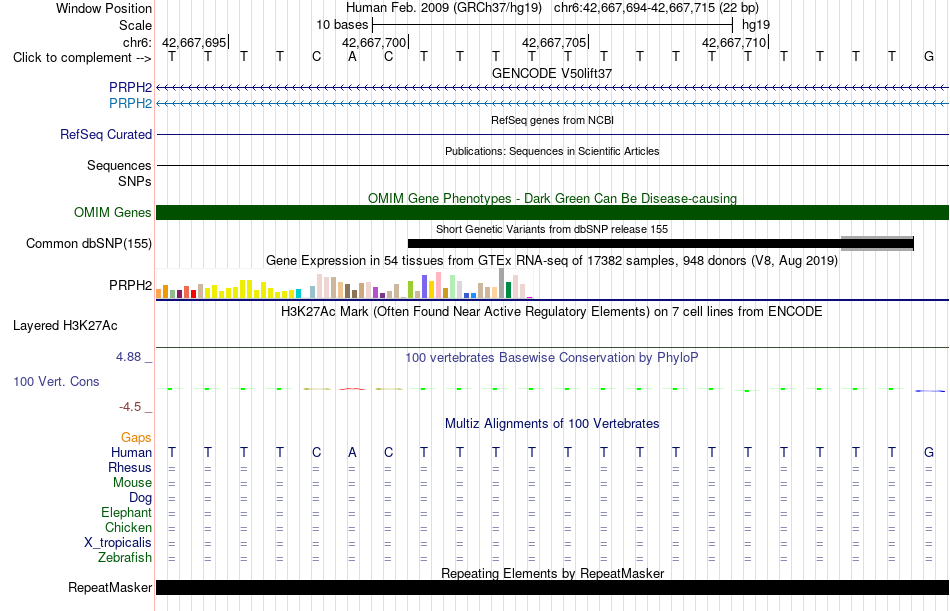950x611 pixels.
Task: Click the chr6: label
Action: tap(137, 42)
